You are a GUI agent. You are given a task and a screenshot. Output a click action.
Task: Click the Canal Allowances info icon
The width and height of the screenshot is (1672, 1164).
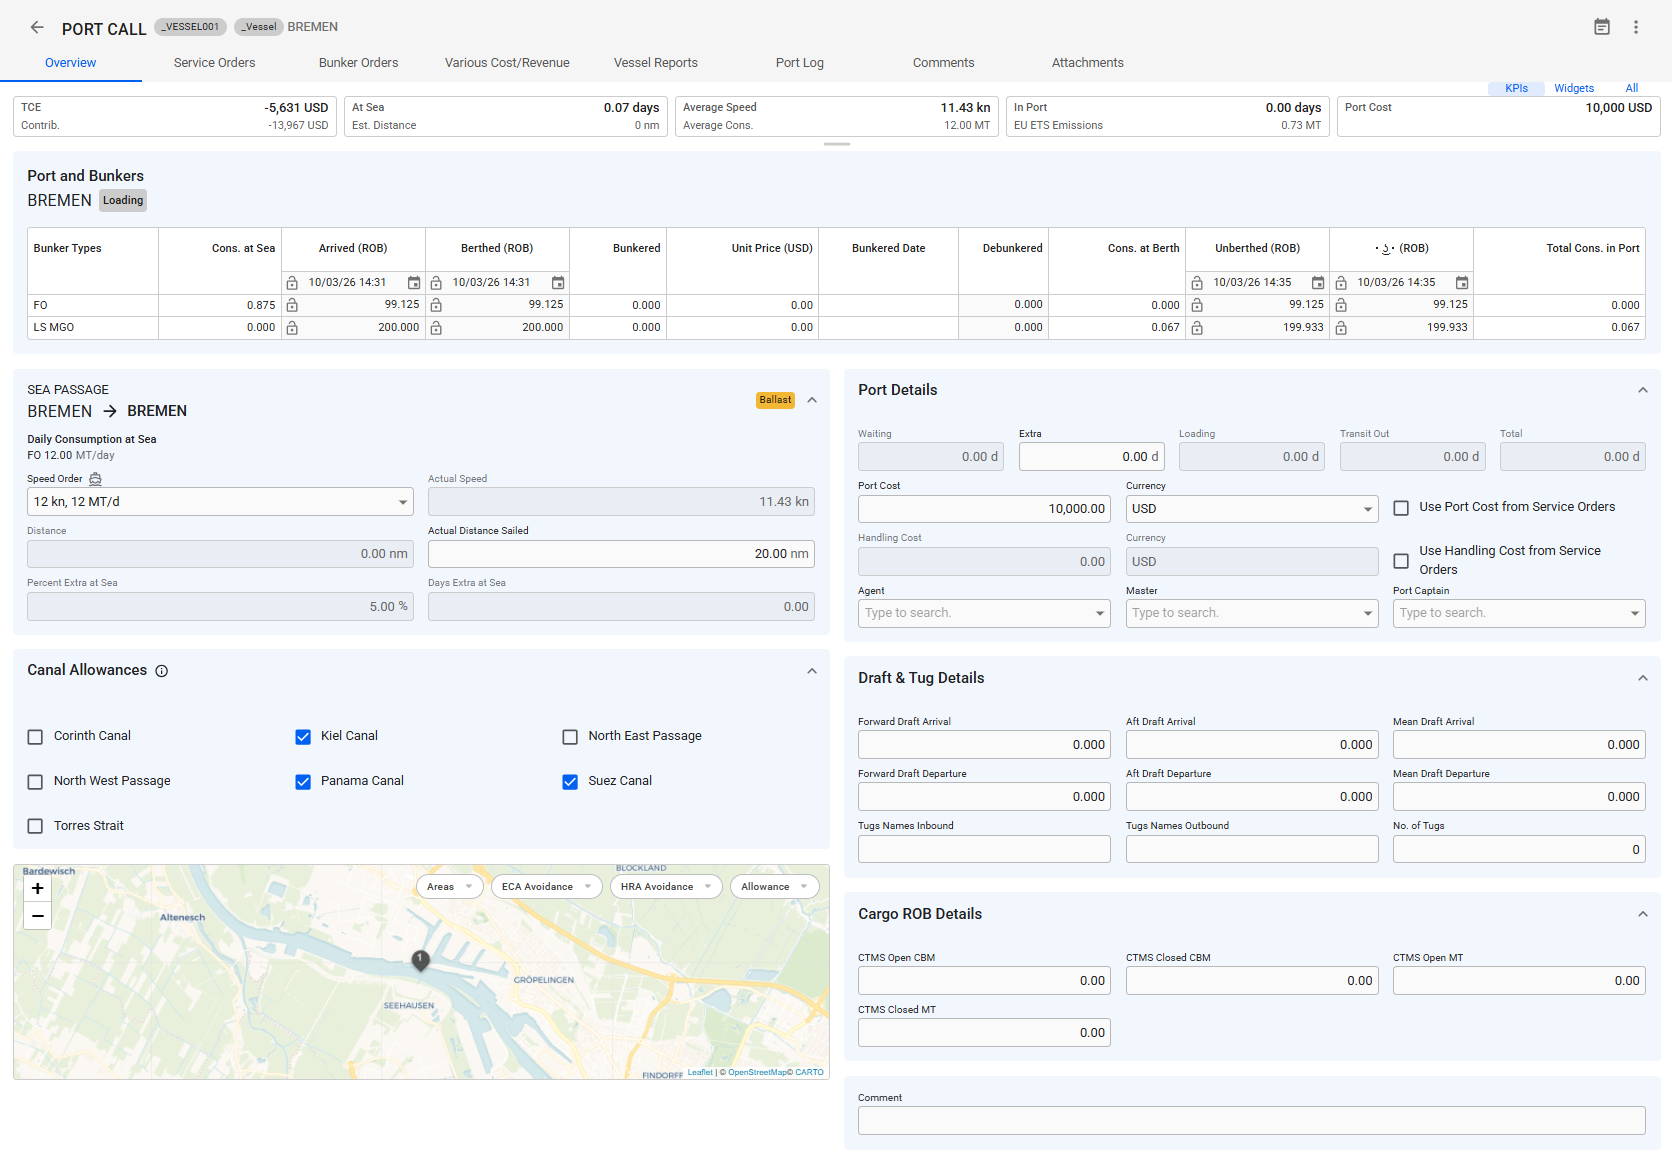click(x=162, y=671)
